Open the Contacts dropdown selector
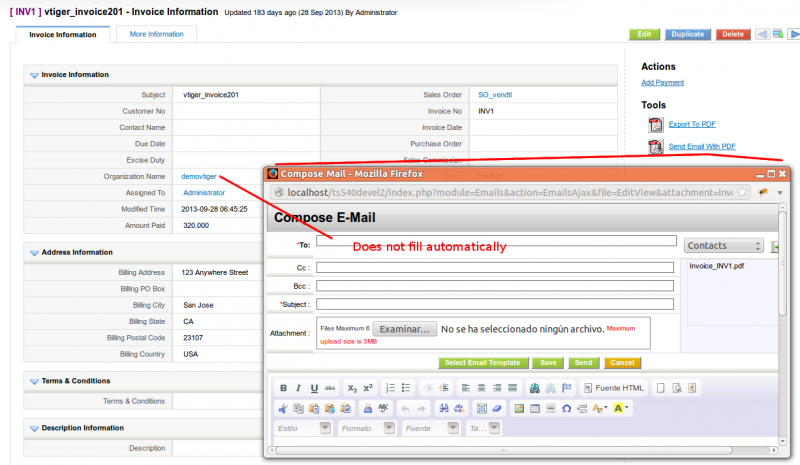This screenshot has height=465, width=800. pos(724,245)
